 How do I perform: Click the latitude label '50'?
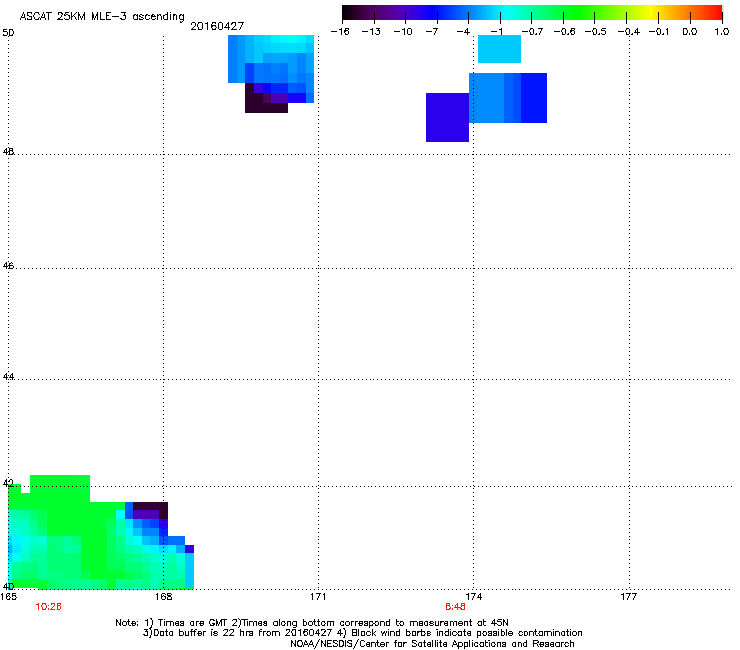point(8,33)
